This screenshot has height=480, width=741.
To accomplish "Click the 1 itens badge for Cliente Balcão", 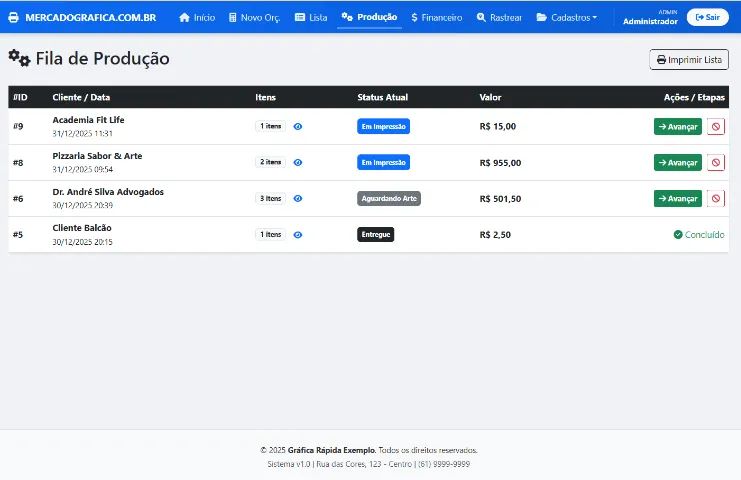I will pyautogui.click(x=270, y=234).
